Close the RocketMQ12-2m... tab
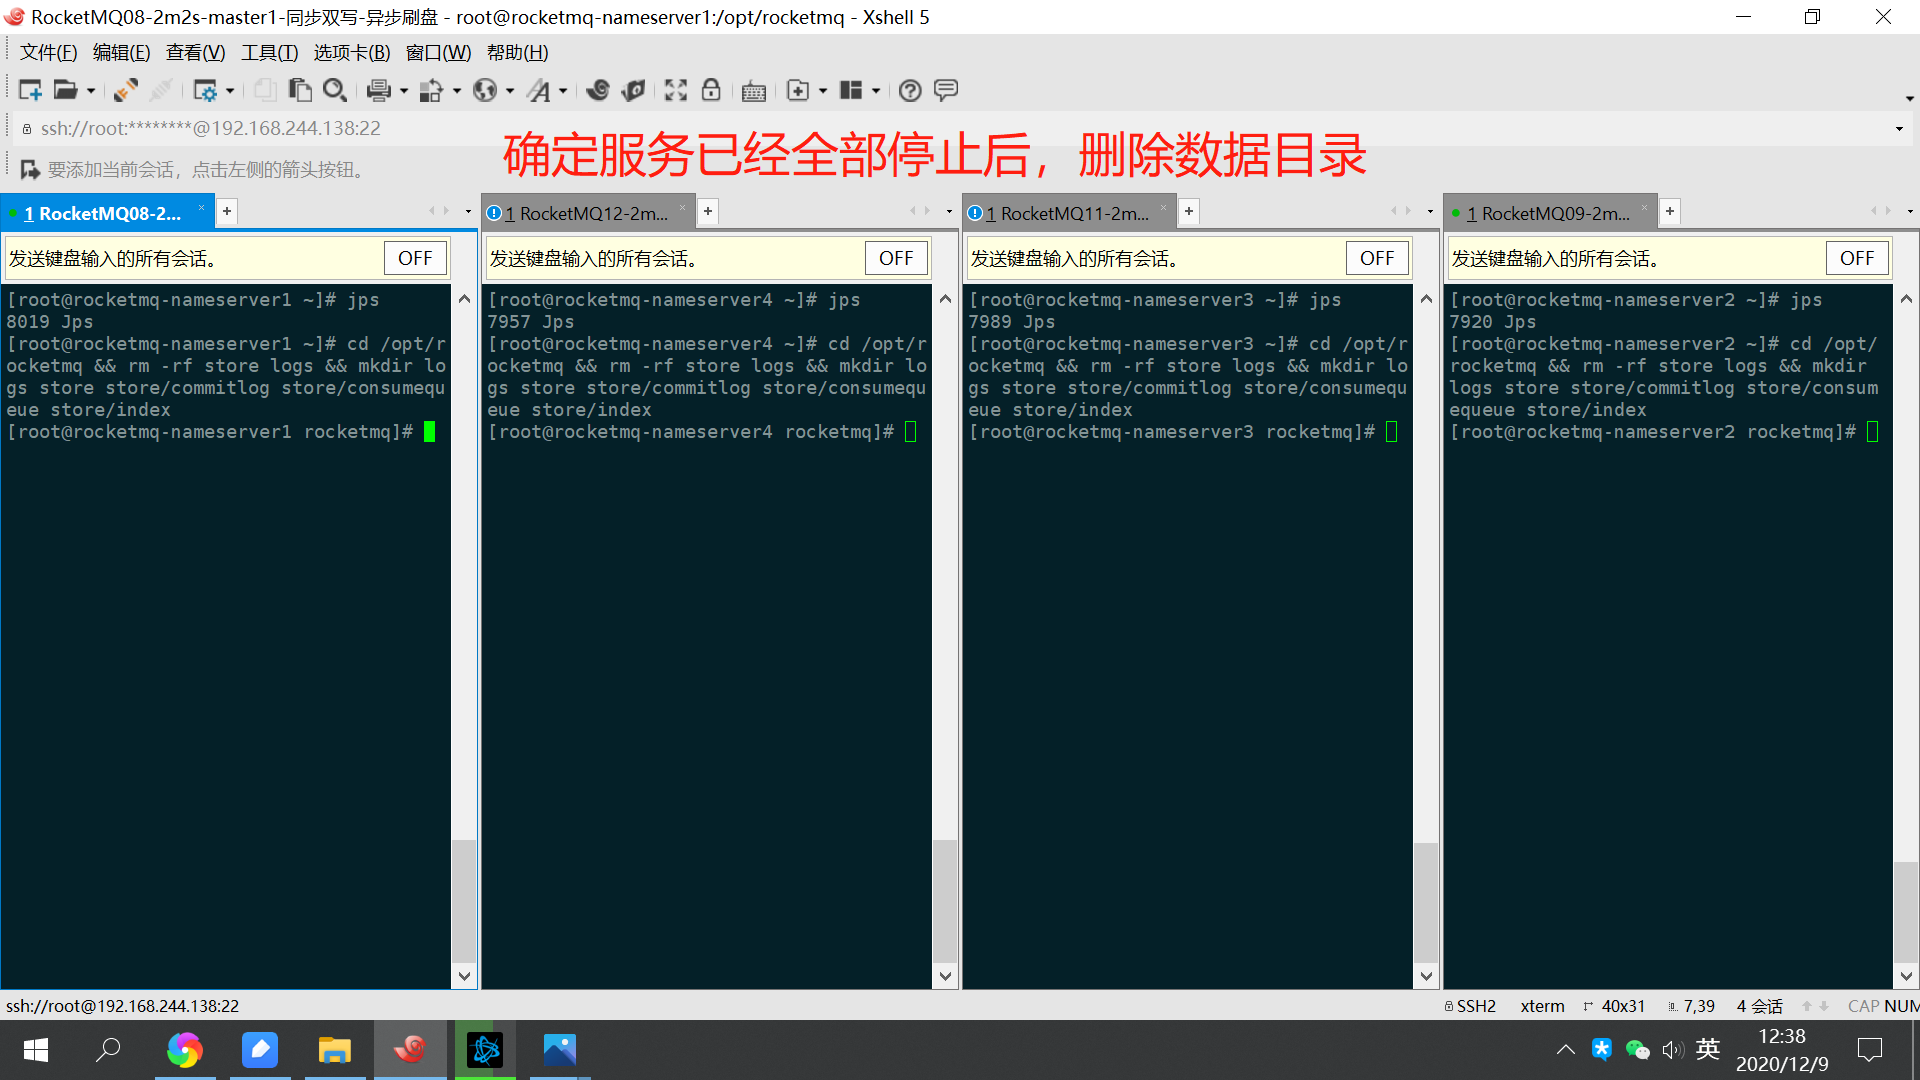The width and height of the screenshot is (1920, 1080). pyautogui.click(x=683, y=207)
